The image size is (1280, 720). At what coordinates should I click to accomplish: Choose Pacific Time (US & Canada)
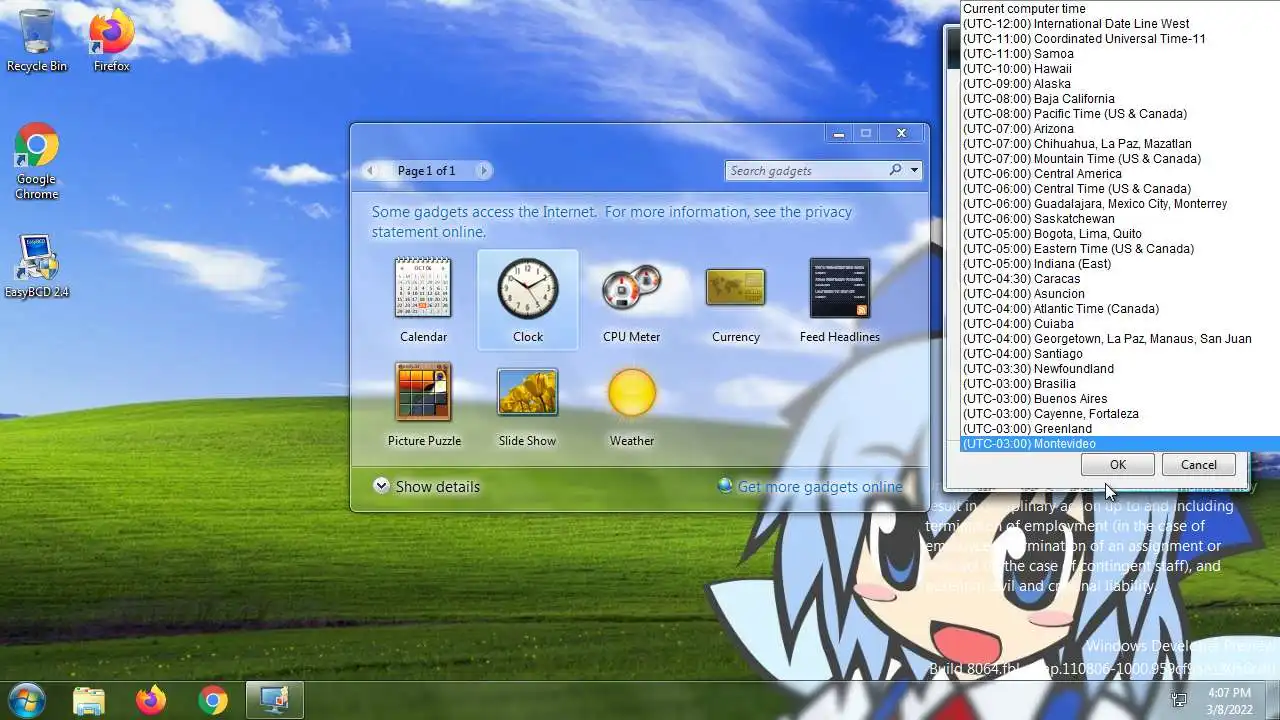(1120, 114)
